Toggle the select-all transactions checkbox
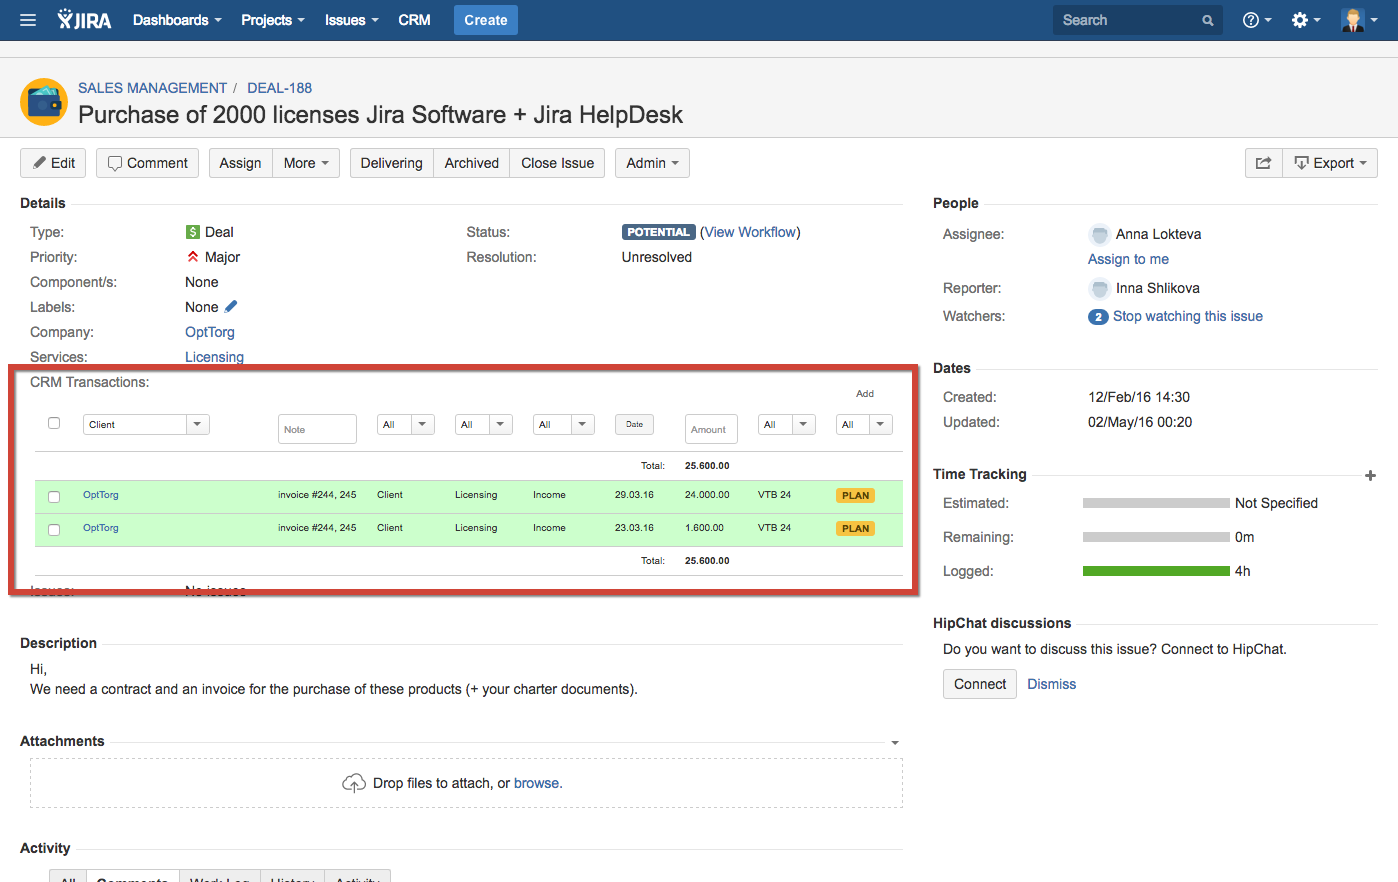Screen dimensions: 1398x882 coord(54,423)
